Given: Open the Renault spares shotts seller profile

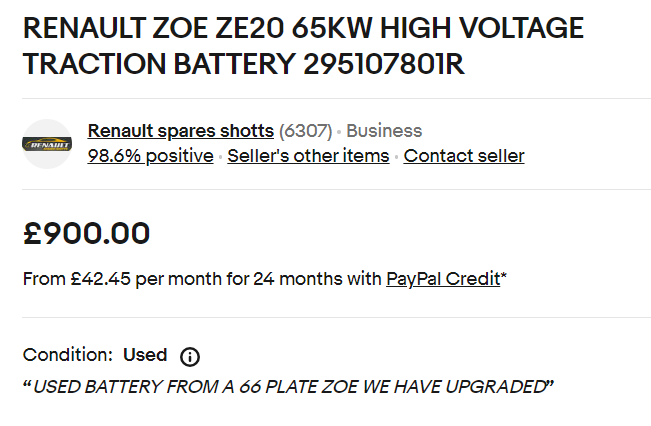Looking at the screenshot, I should [x=180, y=131].
